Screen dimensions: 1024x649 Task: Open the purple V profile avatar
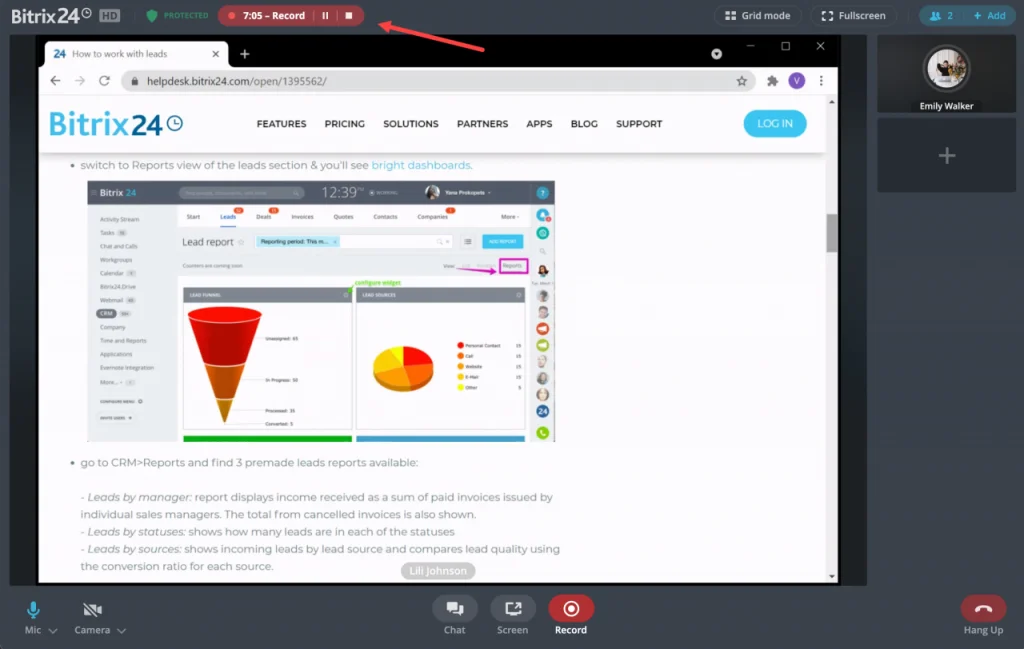click(796, 81)
